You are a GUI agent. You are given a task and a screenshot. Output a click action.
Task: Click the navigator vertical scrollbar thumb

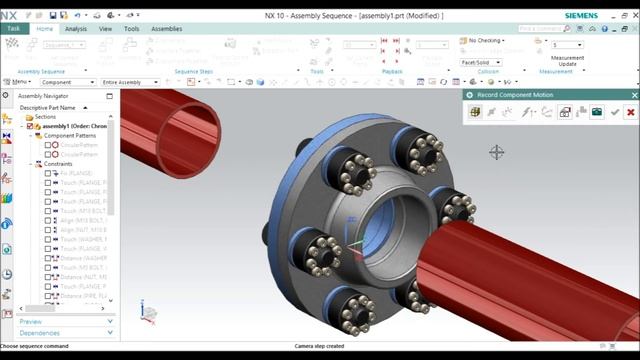pos(111,167)
